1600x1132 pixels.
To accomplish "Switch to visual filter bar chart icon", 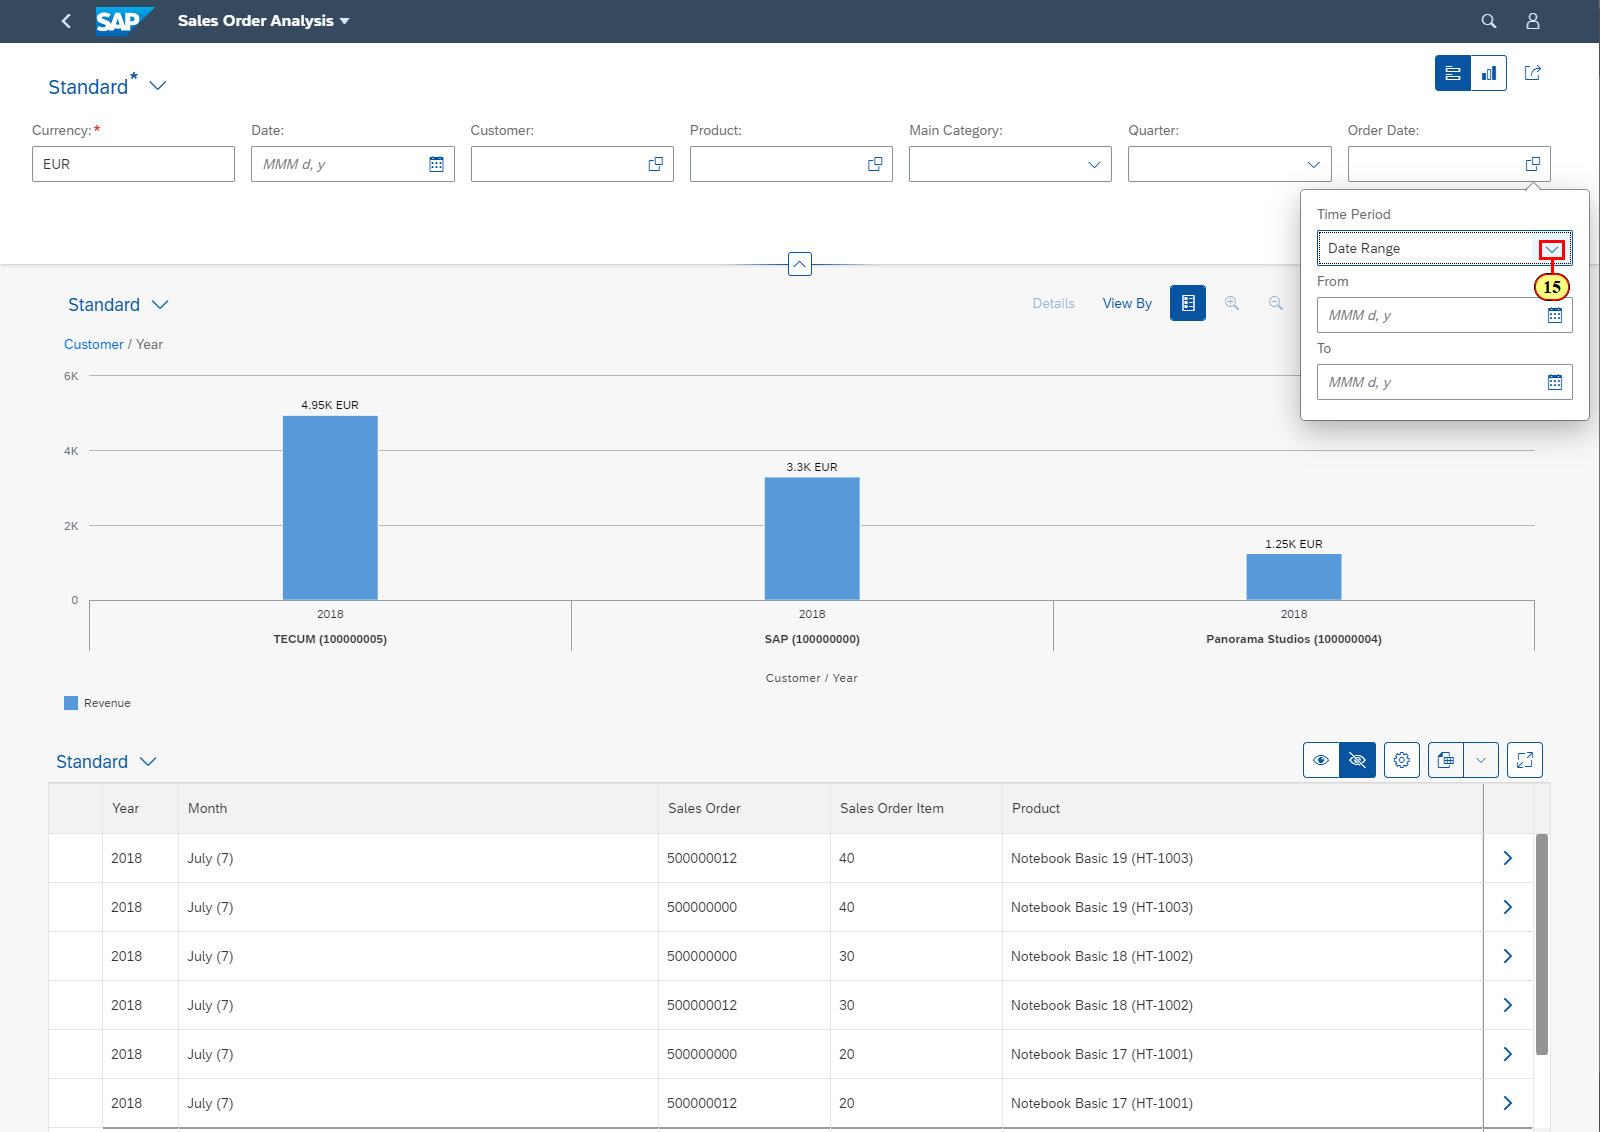I will click(1489, 73).
